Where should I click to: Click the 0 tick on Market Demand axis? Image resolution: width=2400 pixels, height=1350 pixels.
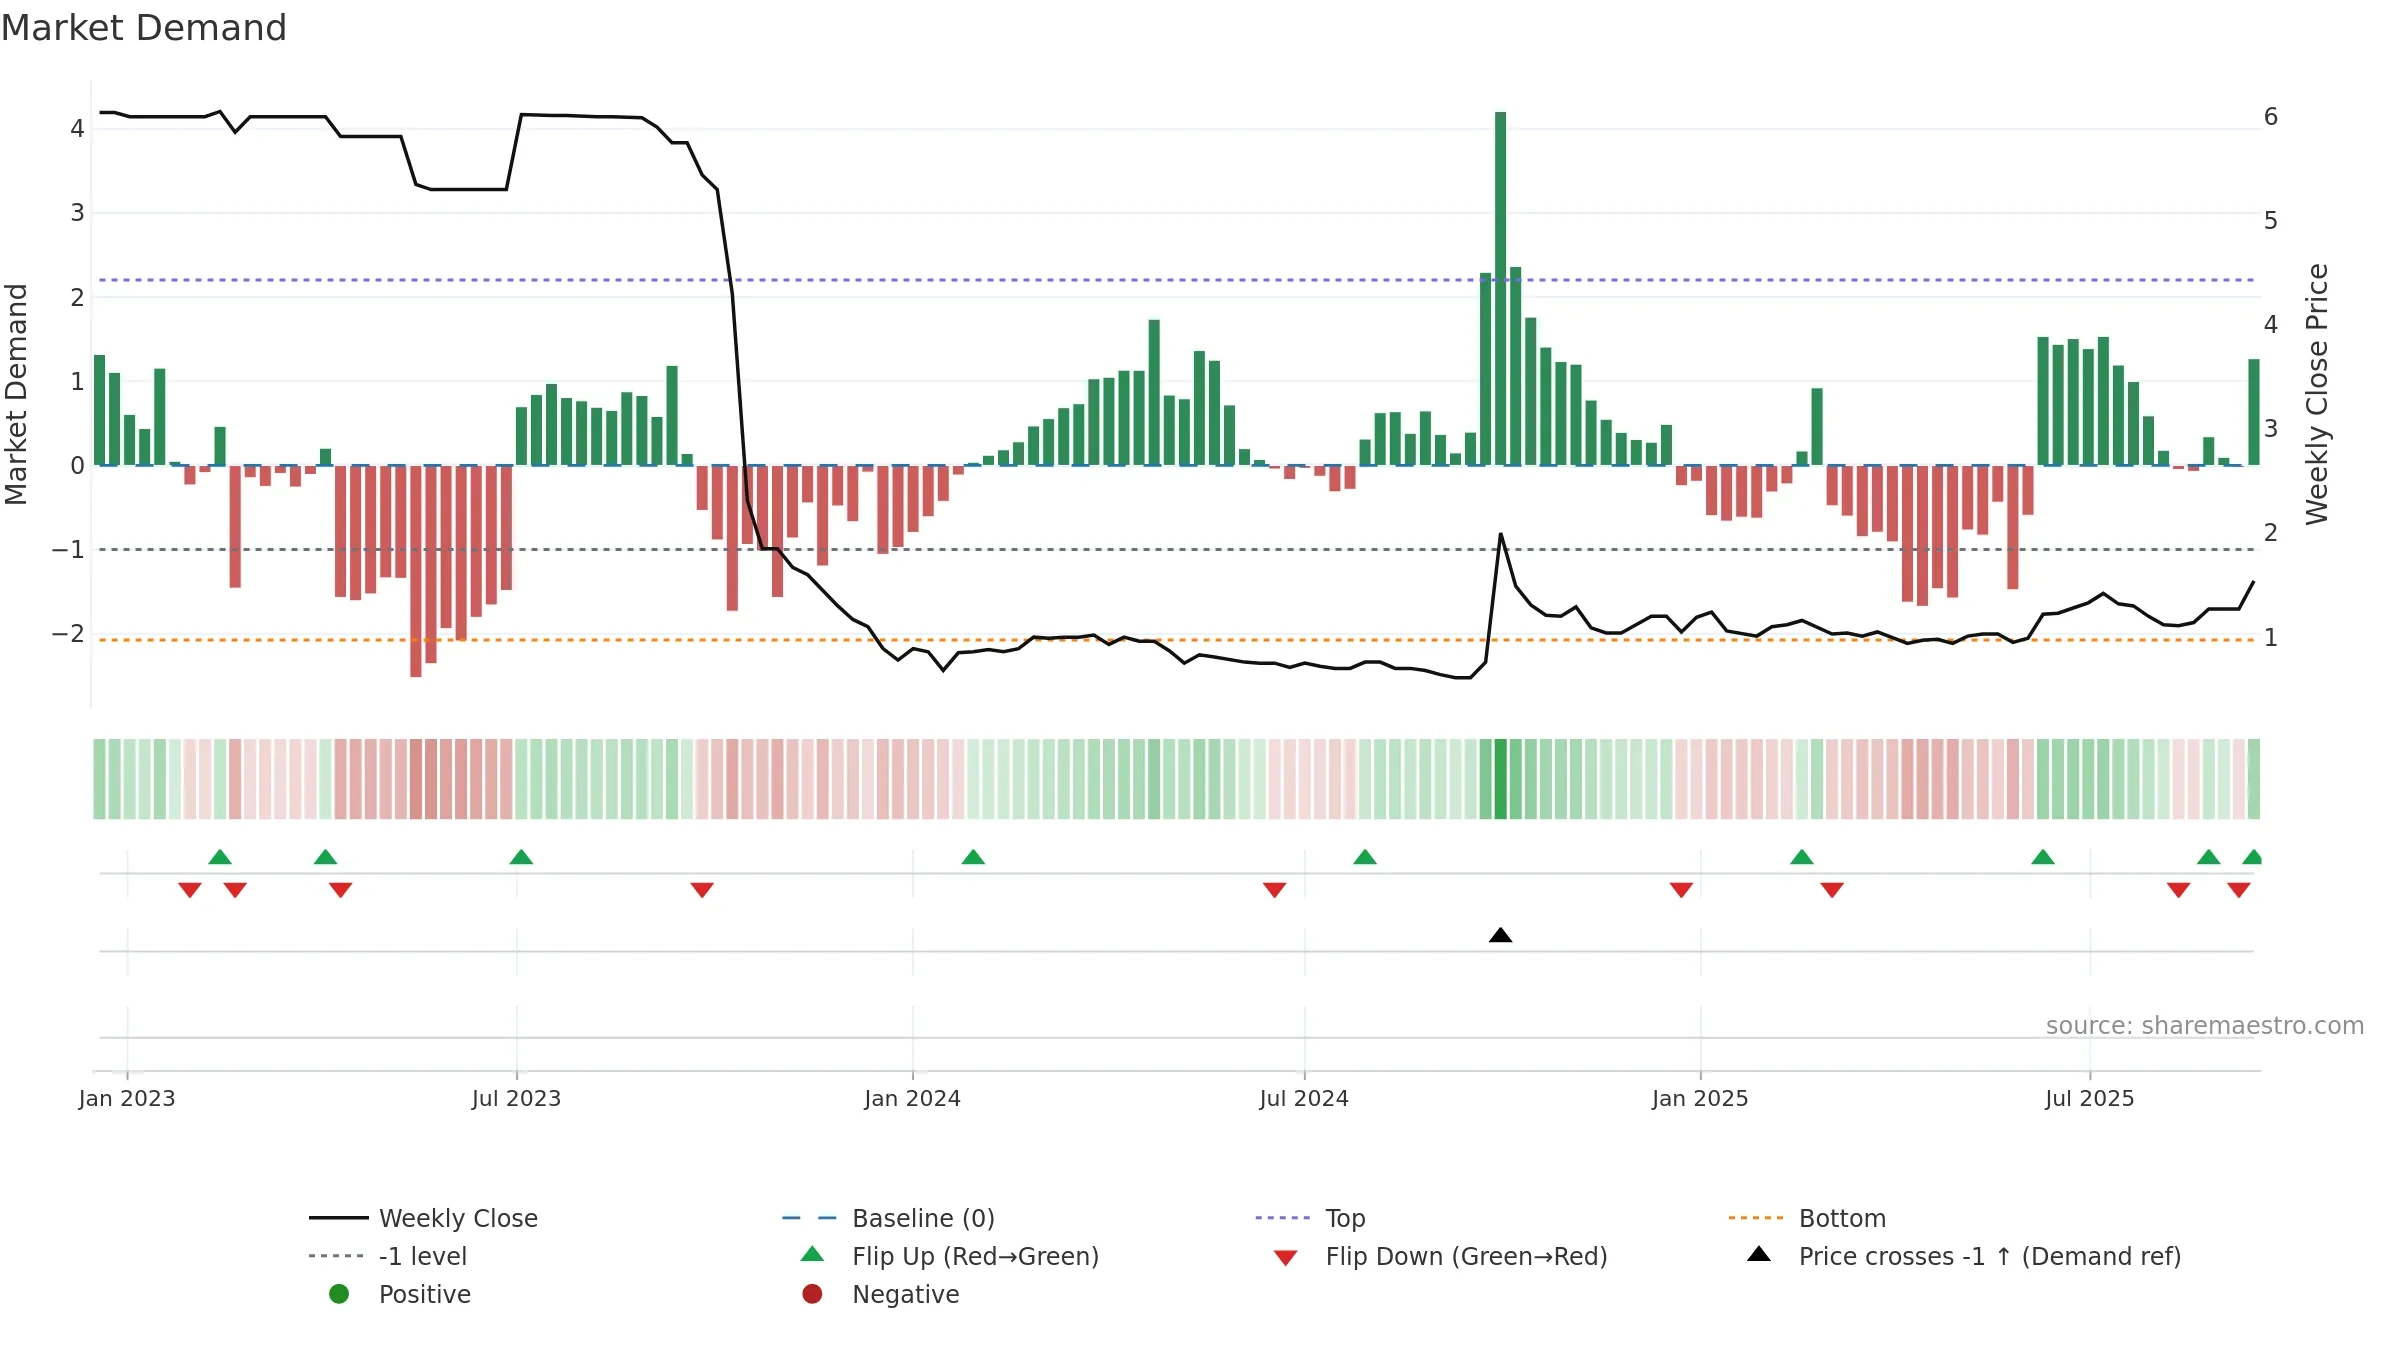pyautogui.click(x=77, y=465)
